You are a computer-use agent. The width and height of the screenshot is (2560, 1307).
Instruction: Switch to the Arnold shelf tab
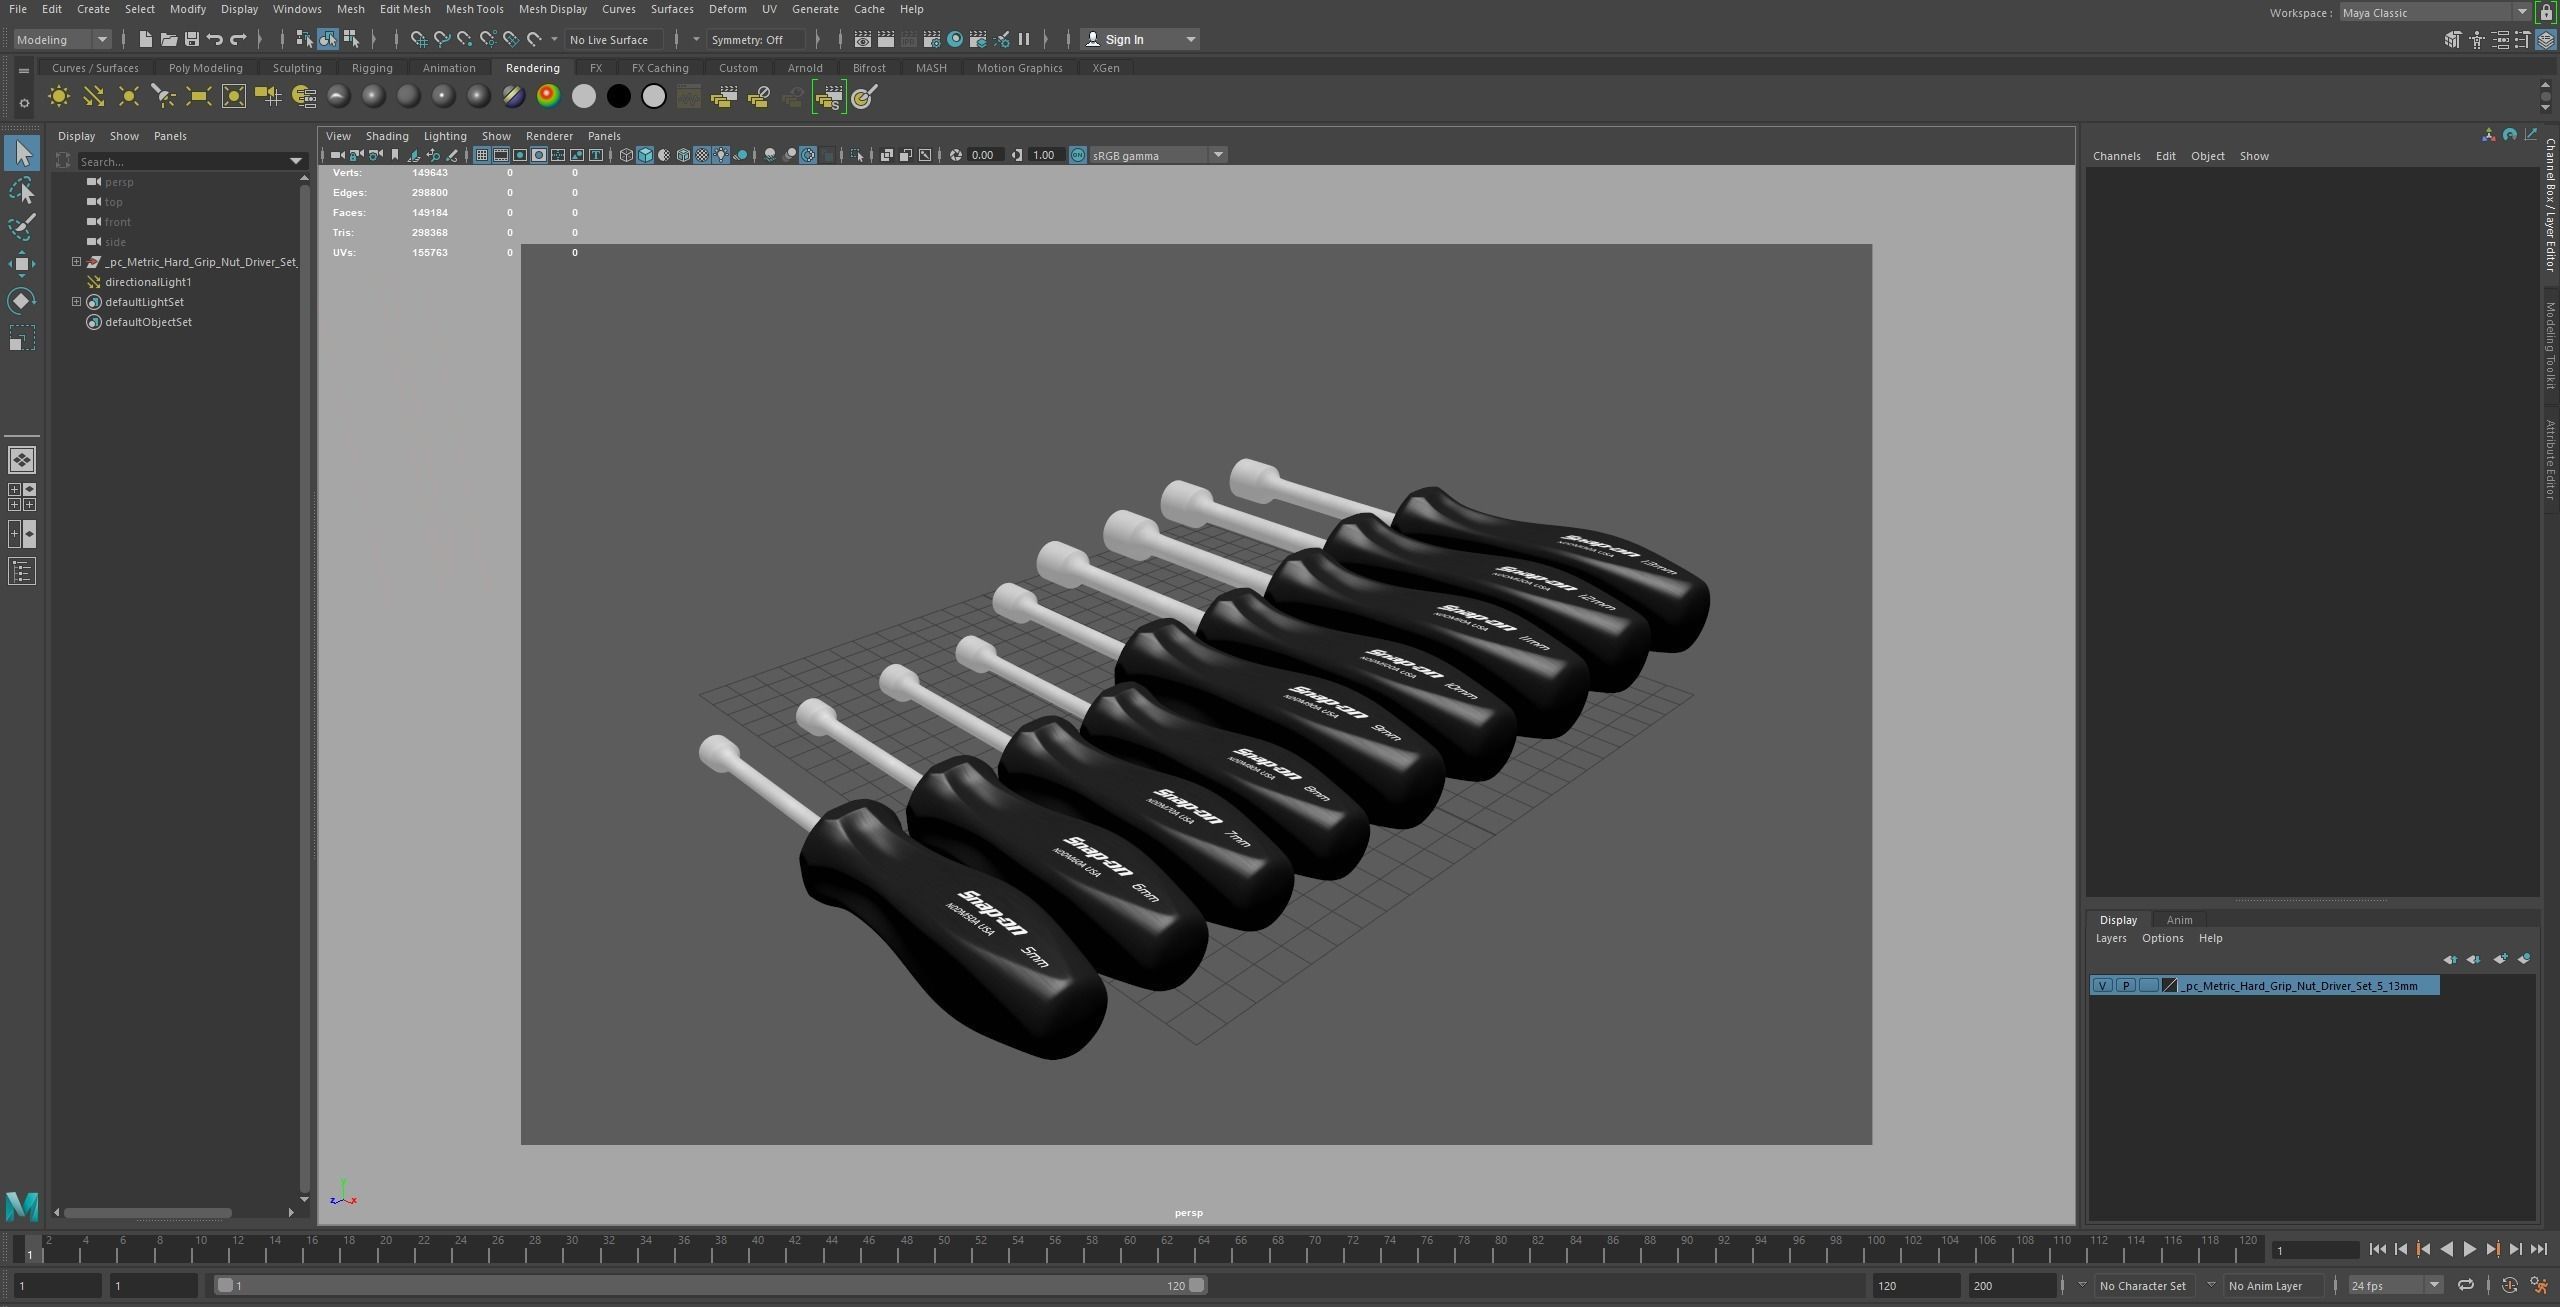[804, 68]
